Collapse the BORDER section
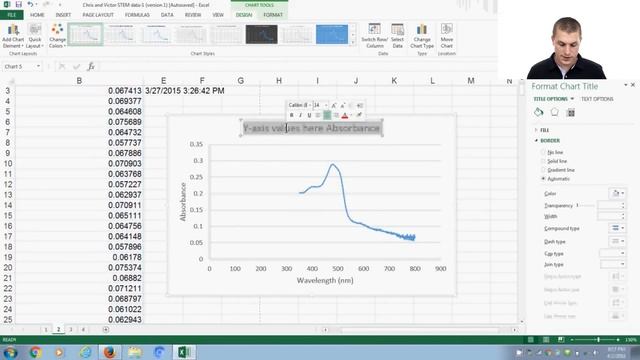640x360 pixels. click(547, 140)
